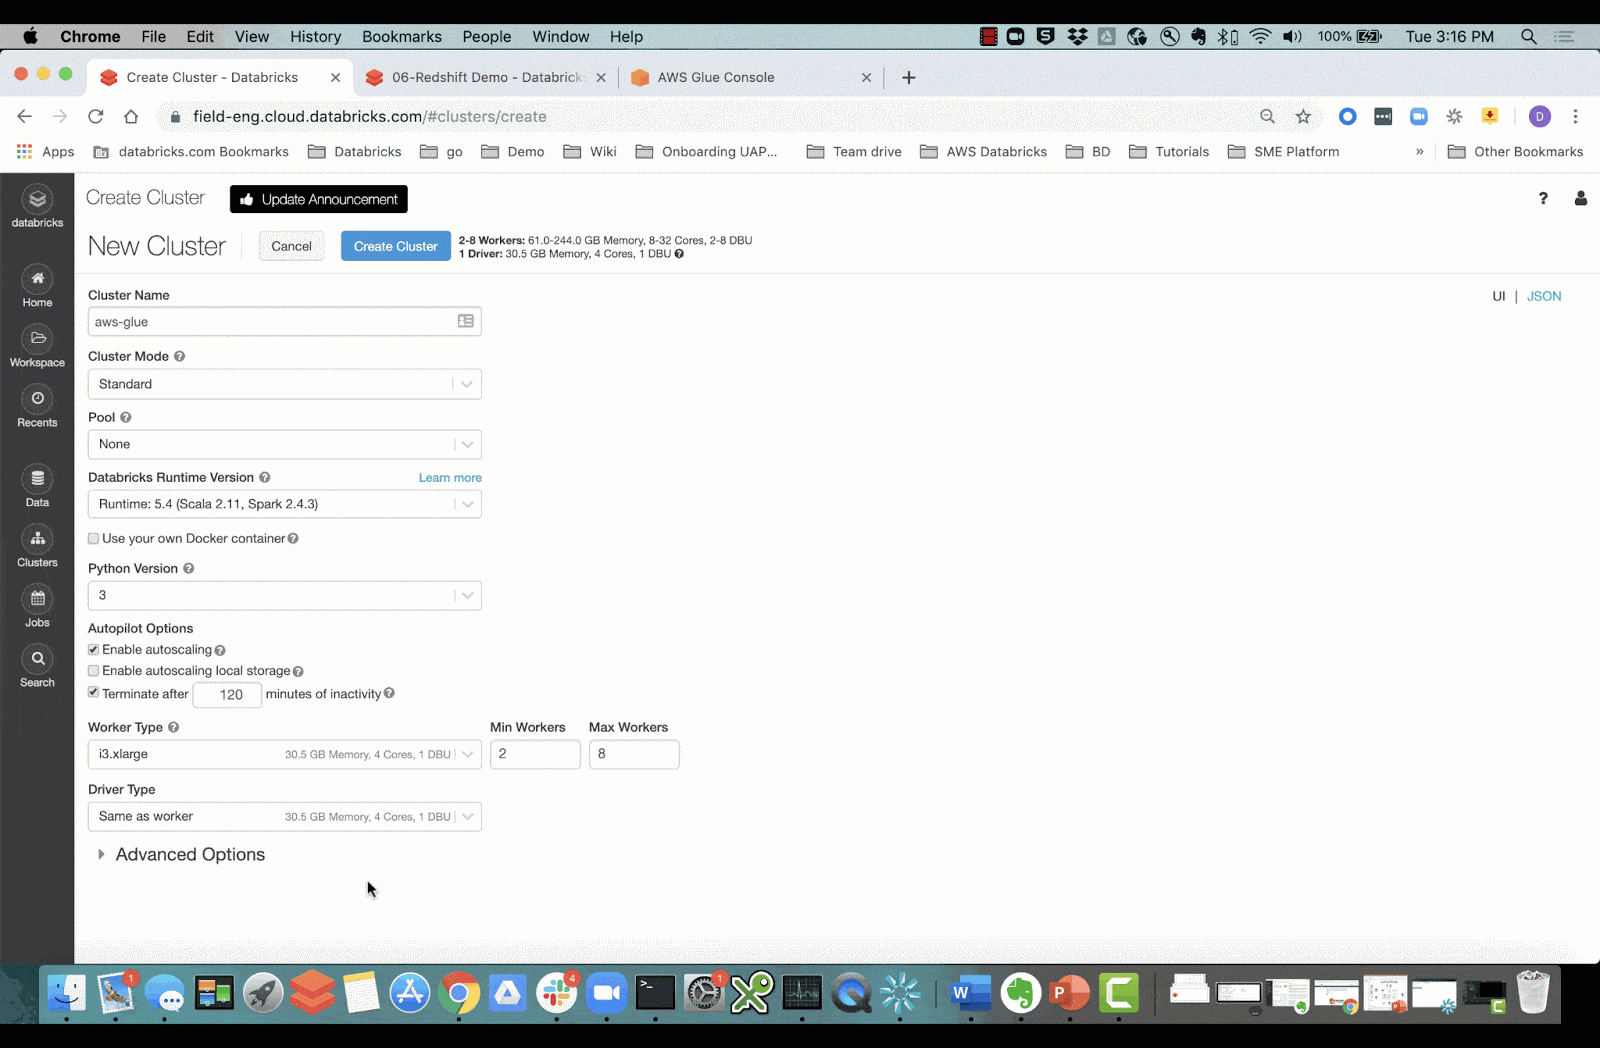Click the Databricks Runtime Version help icon
1600x1048 pixels.
click(x=265, y=477)
